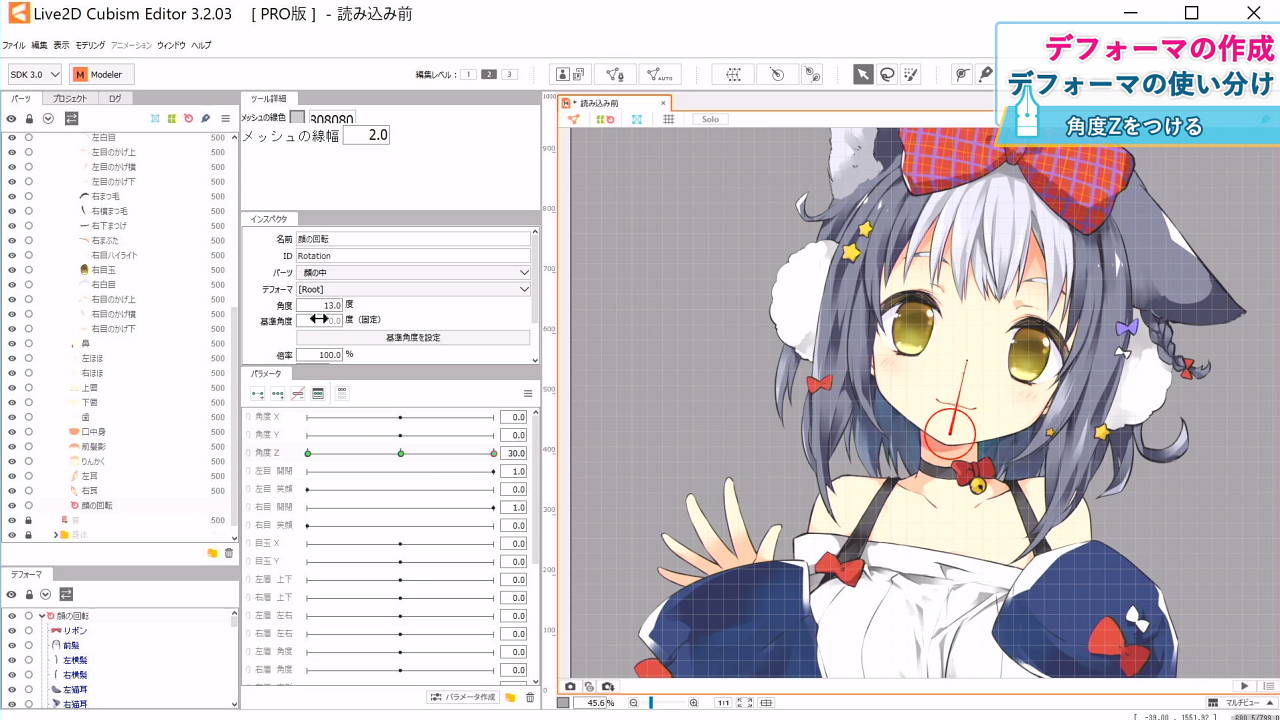The height and width of the screenshot is (720, 1280).
Task: Hide the 口中身 part
Action: [x=12, y=432]
